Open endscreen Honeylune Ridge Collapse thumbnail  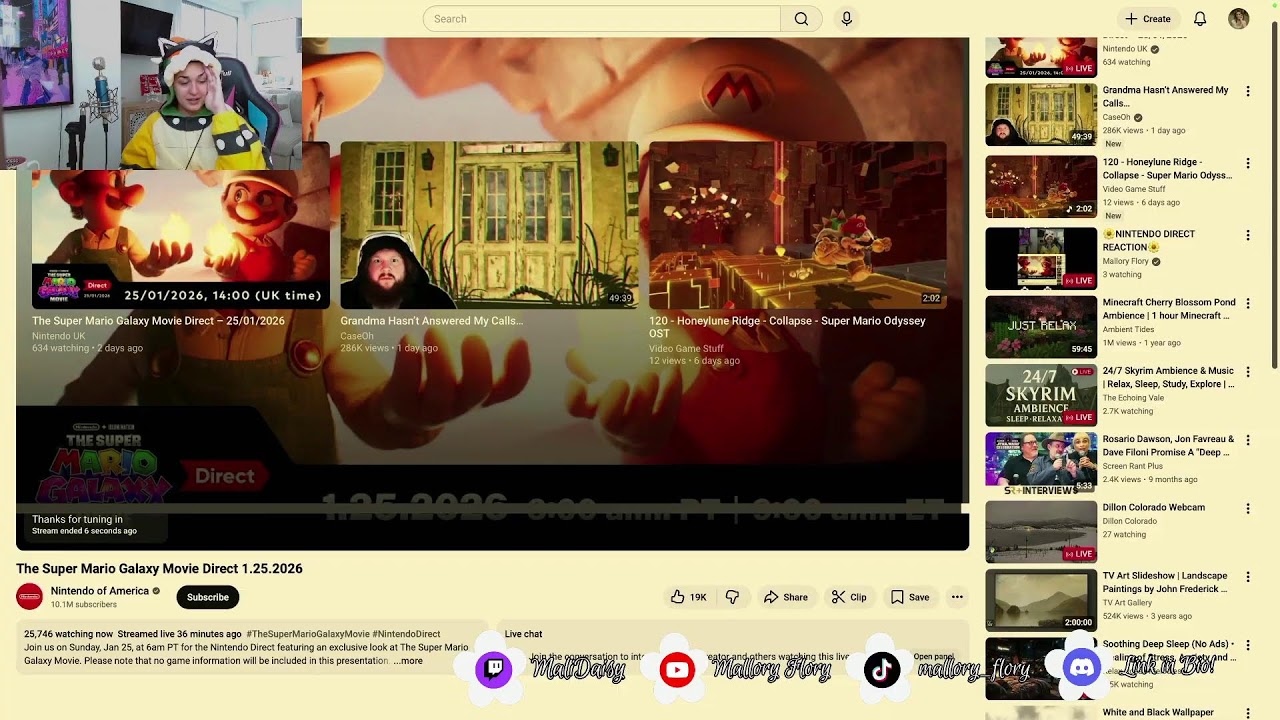click(x=797, y=225)
